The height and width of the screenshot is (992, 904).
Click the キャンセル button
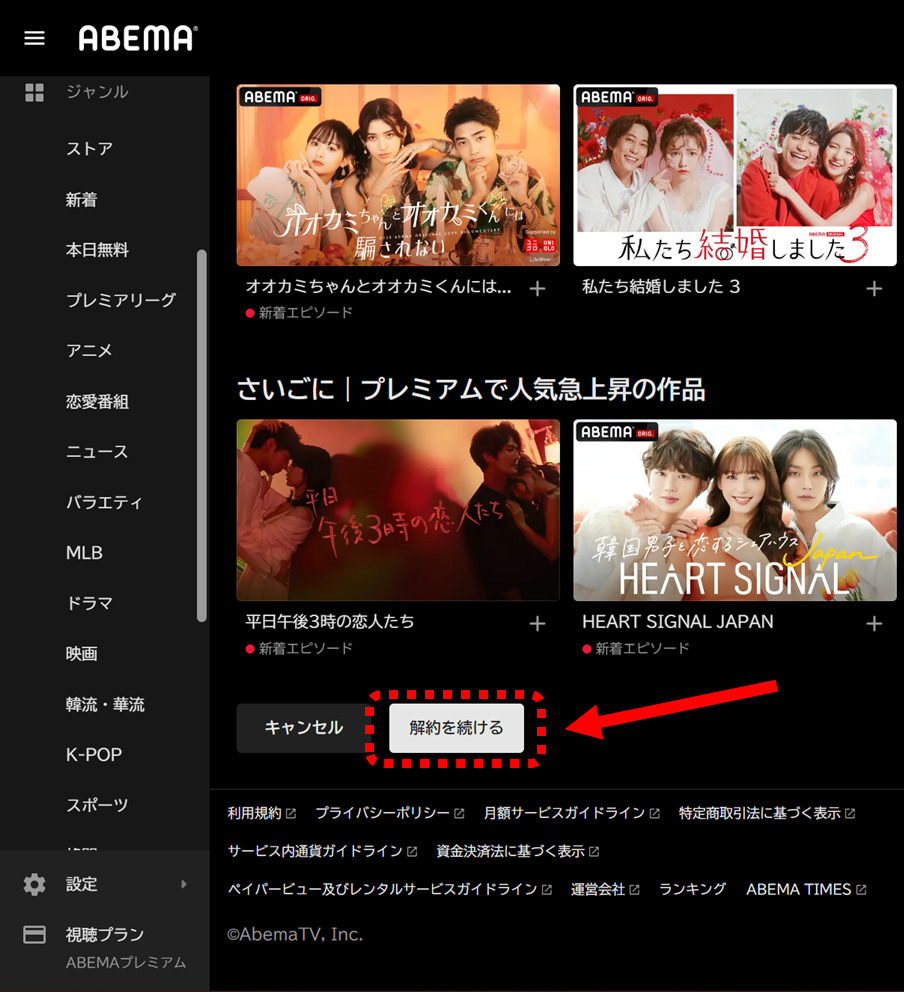(x=303, y=728)
